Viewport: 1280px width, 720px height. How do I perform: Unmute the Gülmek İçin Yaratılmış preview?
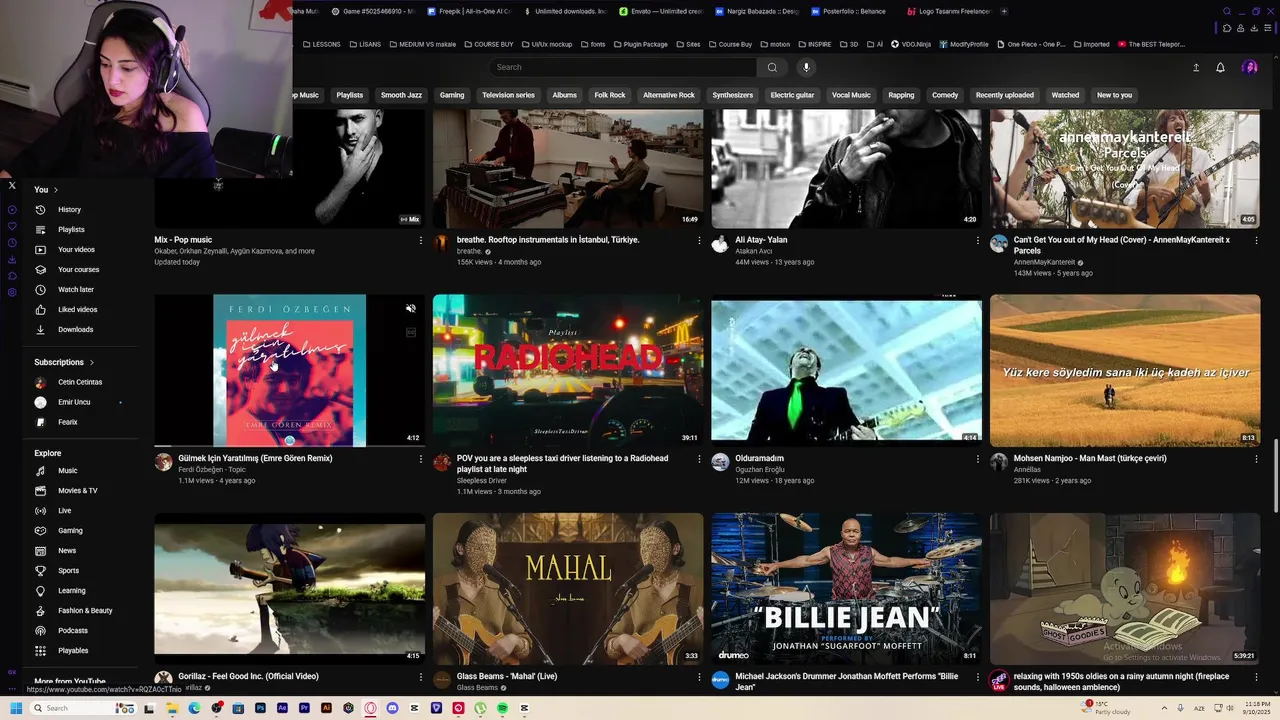(x=411, y=308)
